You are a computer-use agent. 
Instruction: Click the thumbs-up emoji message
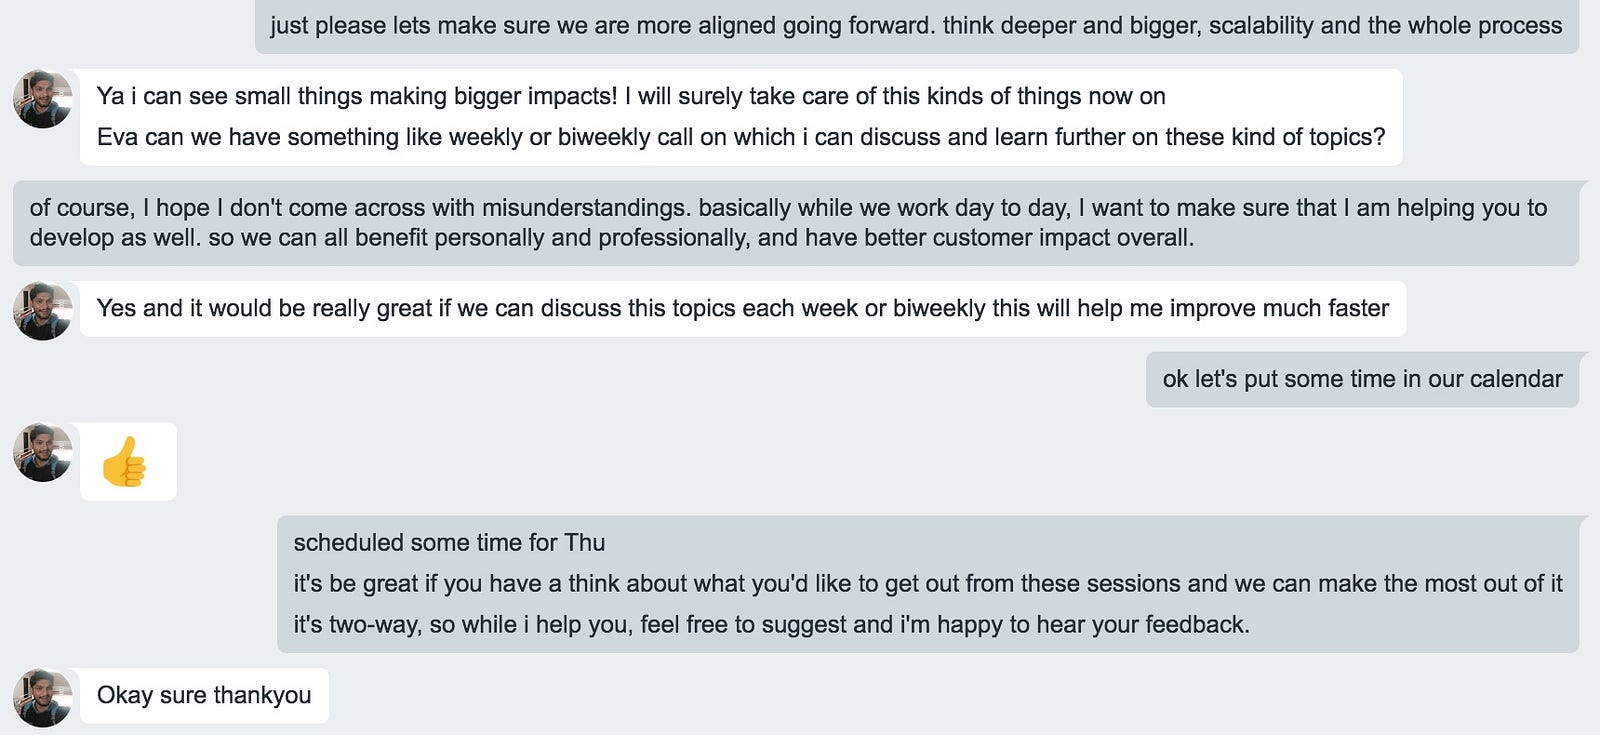click(x=128, y=461)
